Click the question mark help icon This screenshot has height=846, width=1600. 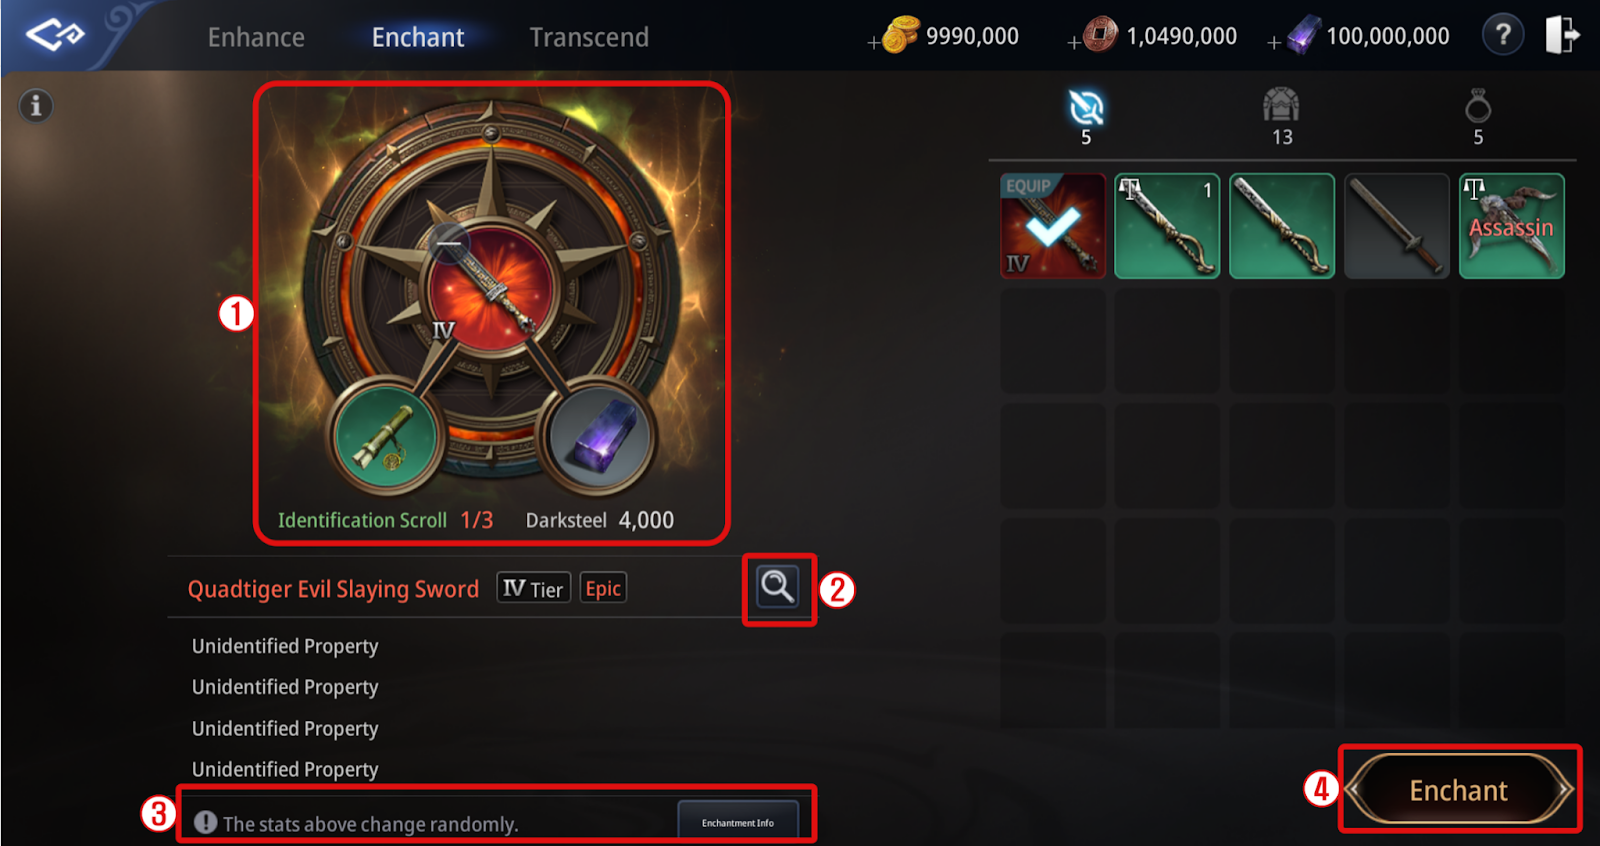pos(1502,36)
